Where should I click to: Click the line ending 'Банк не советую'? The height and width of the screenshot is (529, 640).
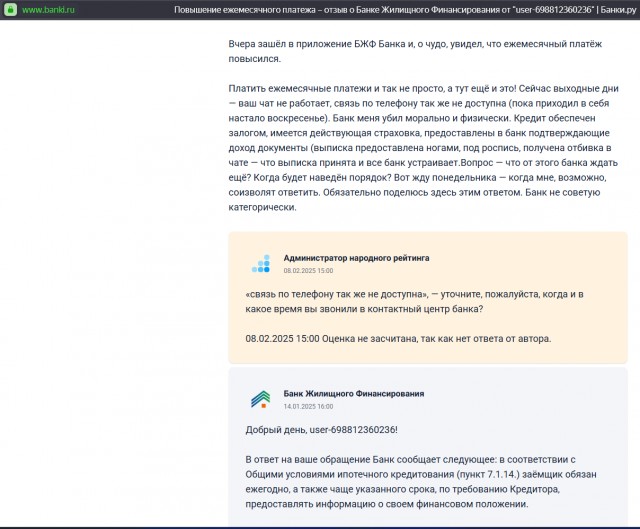[414, 192]
